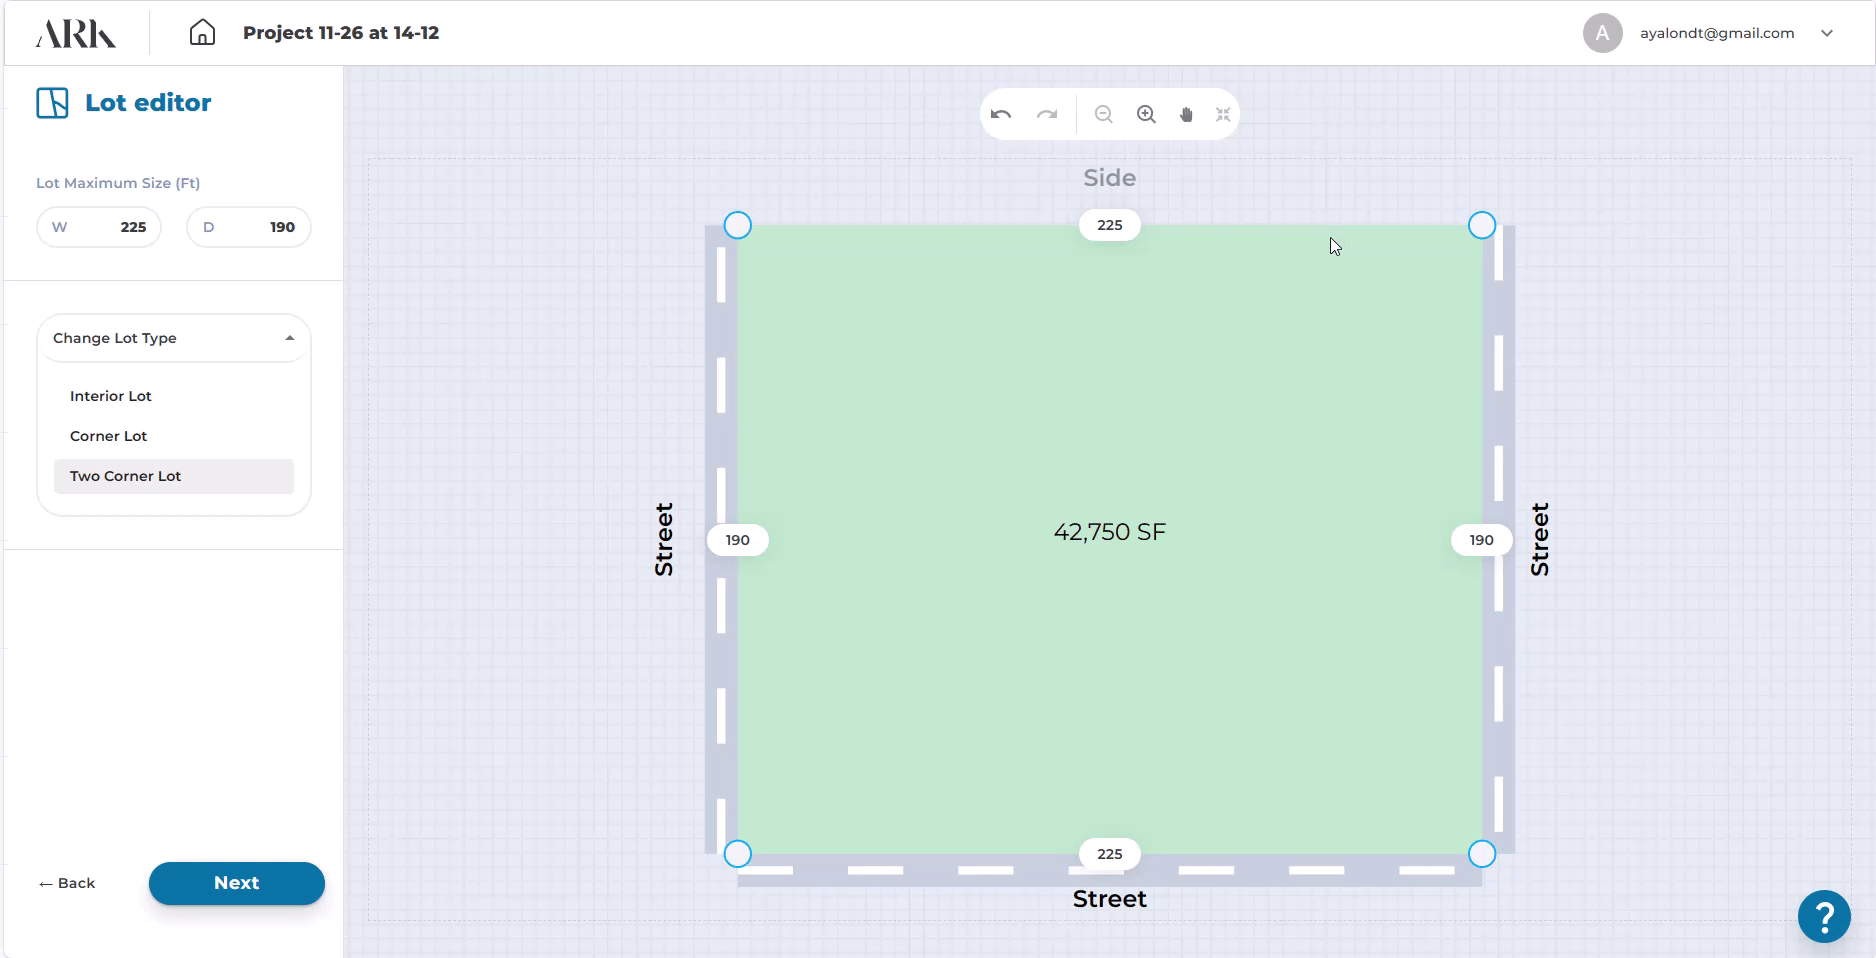The image size is (1876, 958).
Task: Click the undo arrow icon
Action: tap(1001, 115)
